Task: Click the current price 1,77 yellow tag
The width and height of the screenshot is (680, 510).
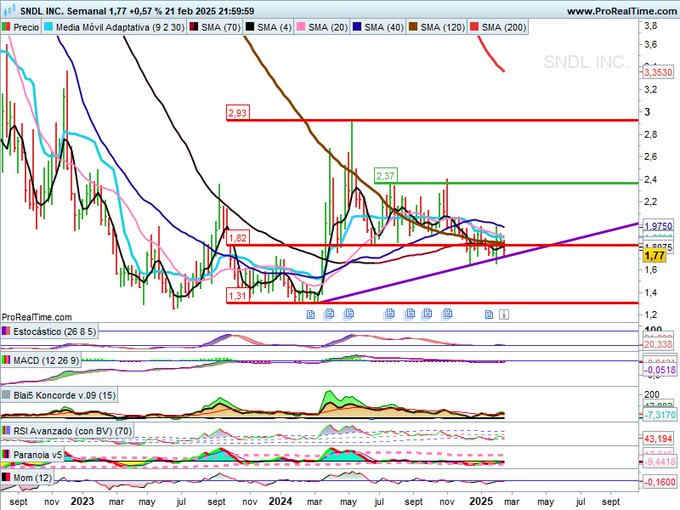Action: pos(654,255)
